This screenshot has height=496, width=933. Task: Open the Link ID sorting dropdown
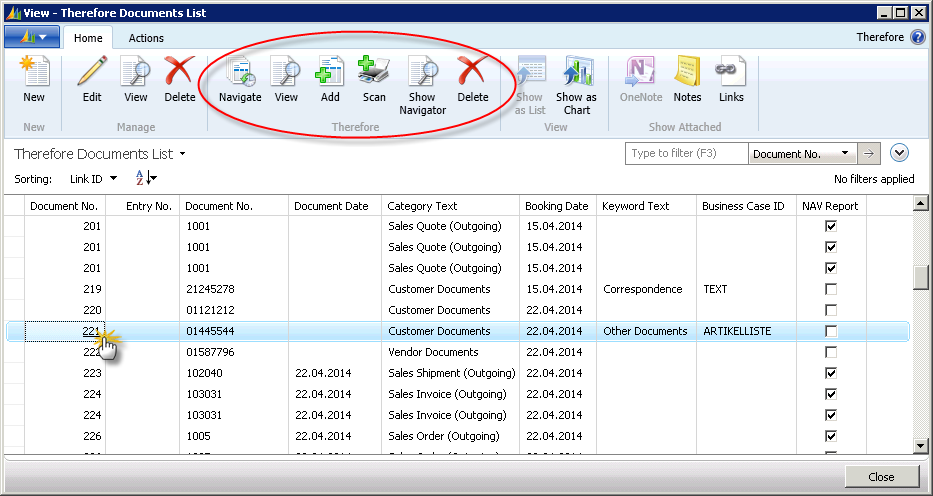113,179
